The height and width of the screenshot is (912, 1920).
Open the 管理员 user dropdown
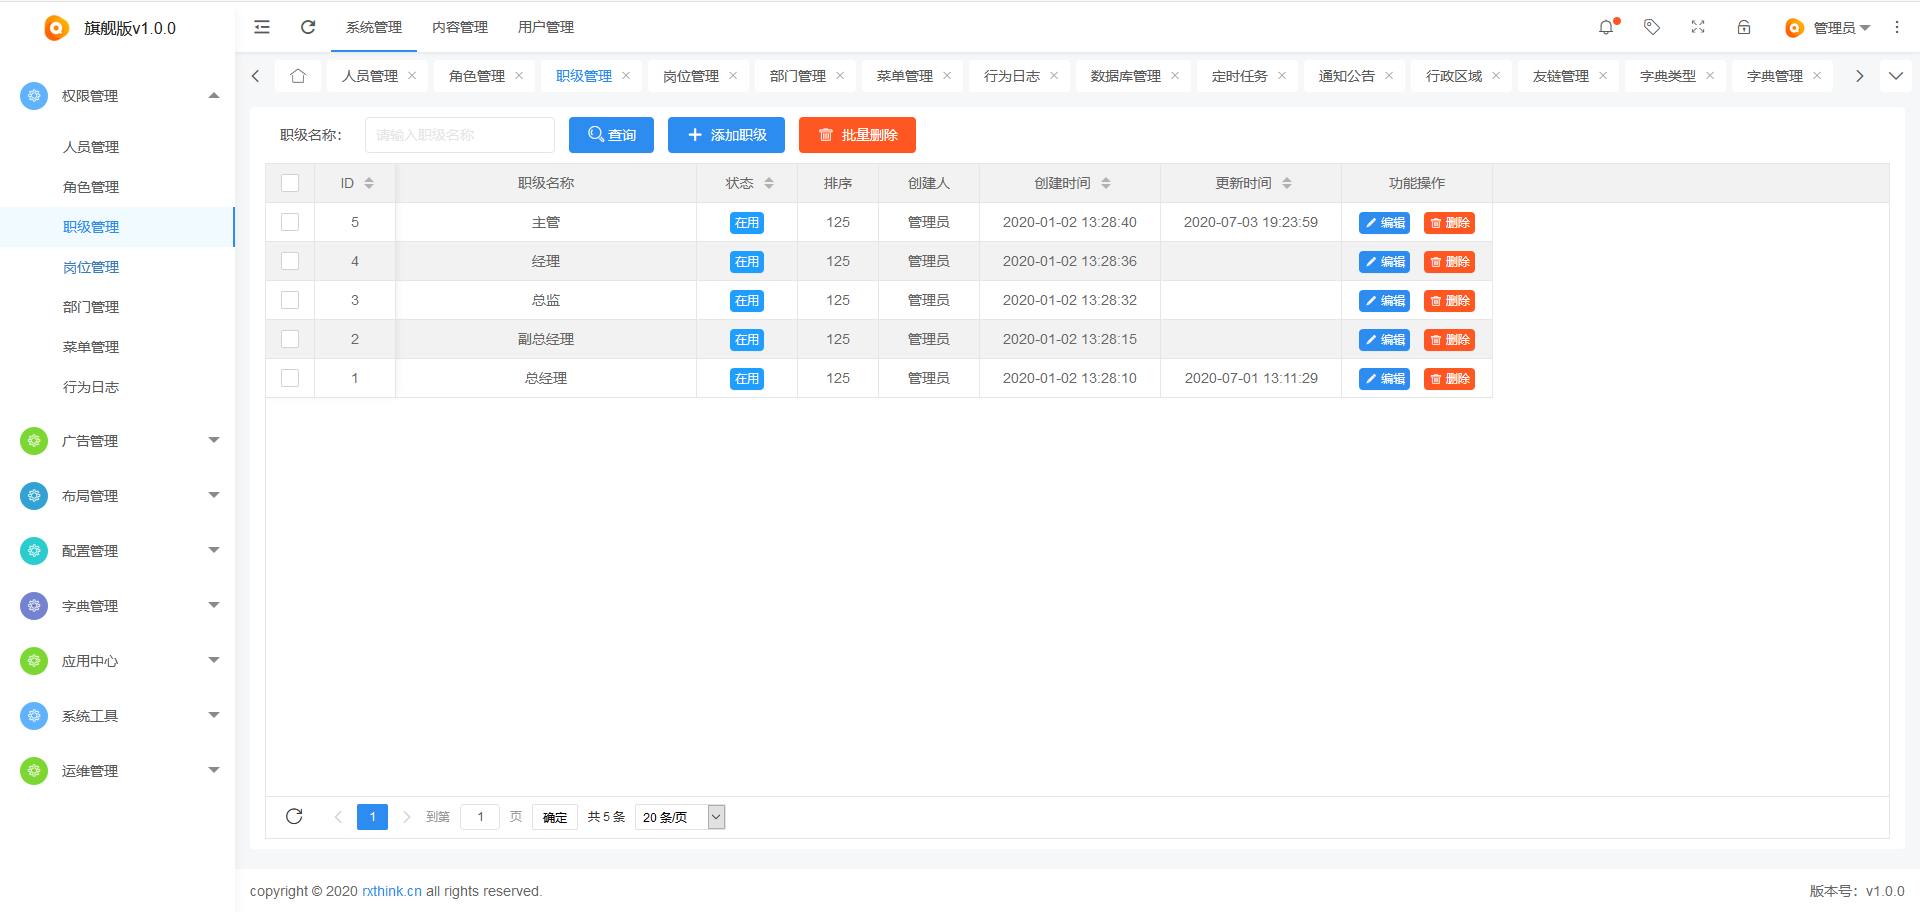pyautogui.click(x=1828, y=28)
